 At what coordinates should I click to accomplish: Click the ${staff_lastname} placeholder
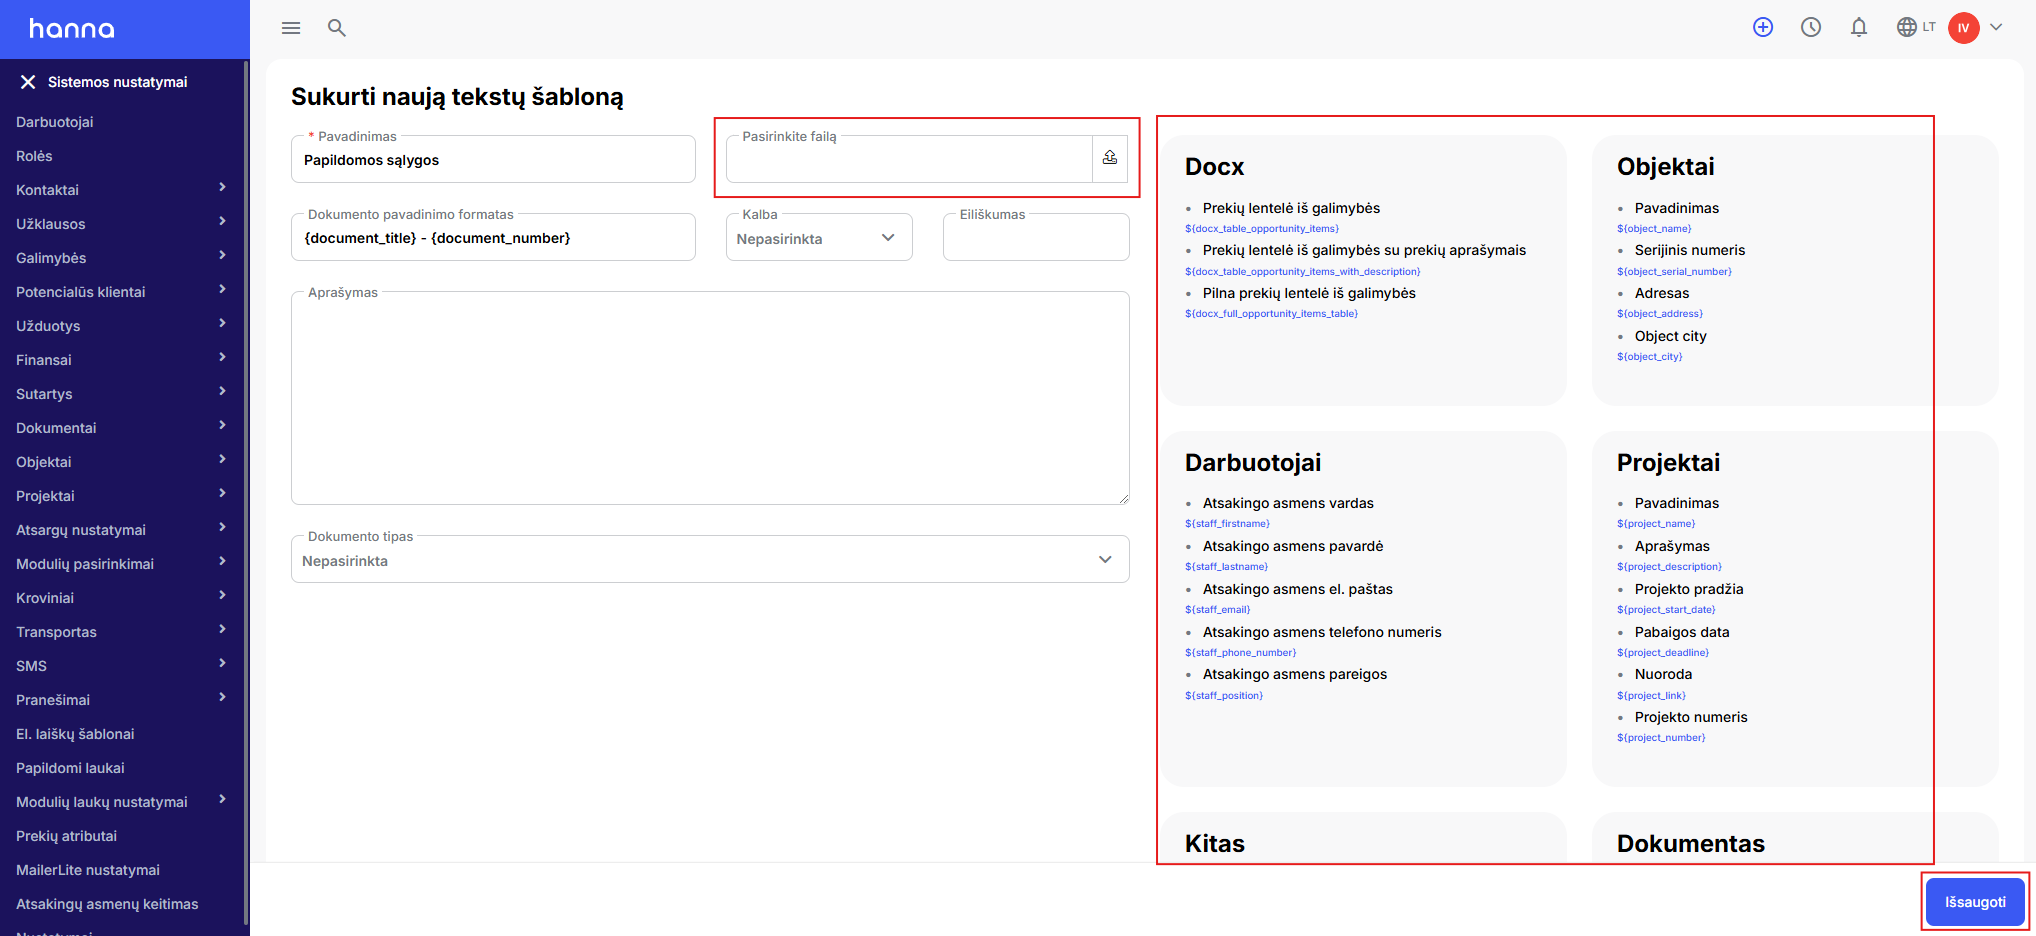[x=1227, y=567]
